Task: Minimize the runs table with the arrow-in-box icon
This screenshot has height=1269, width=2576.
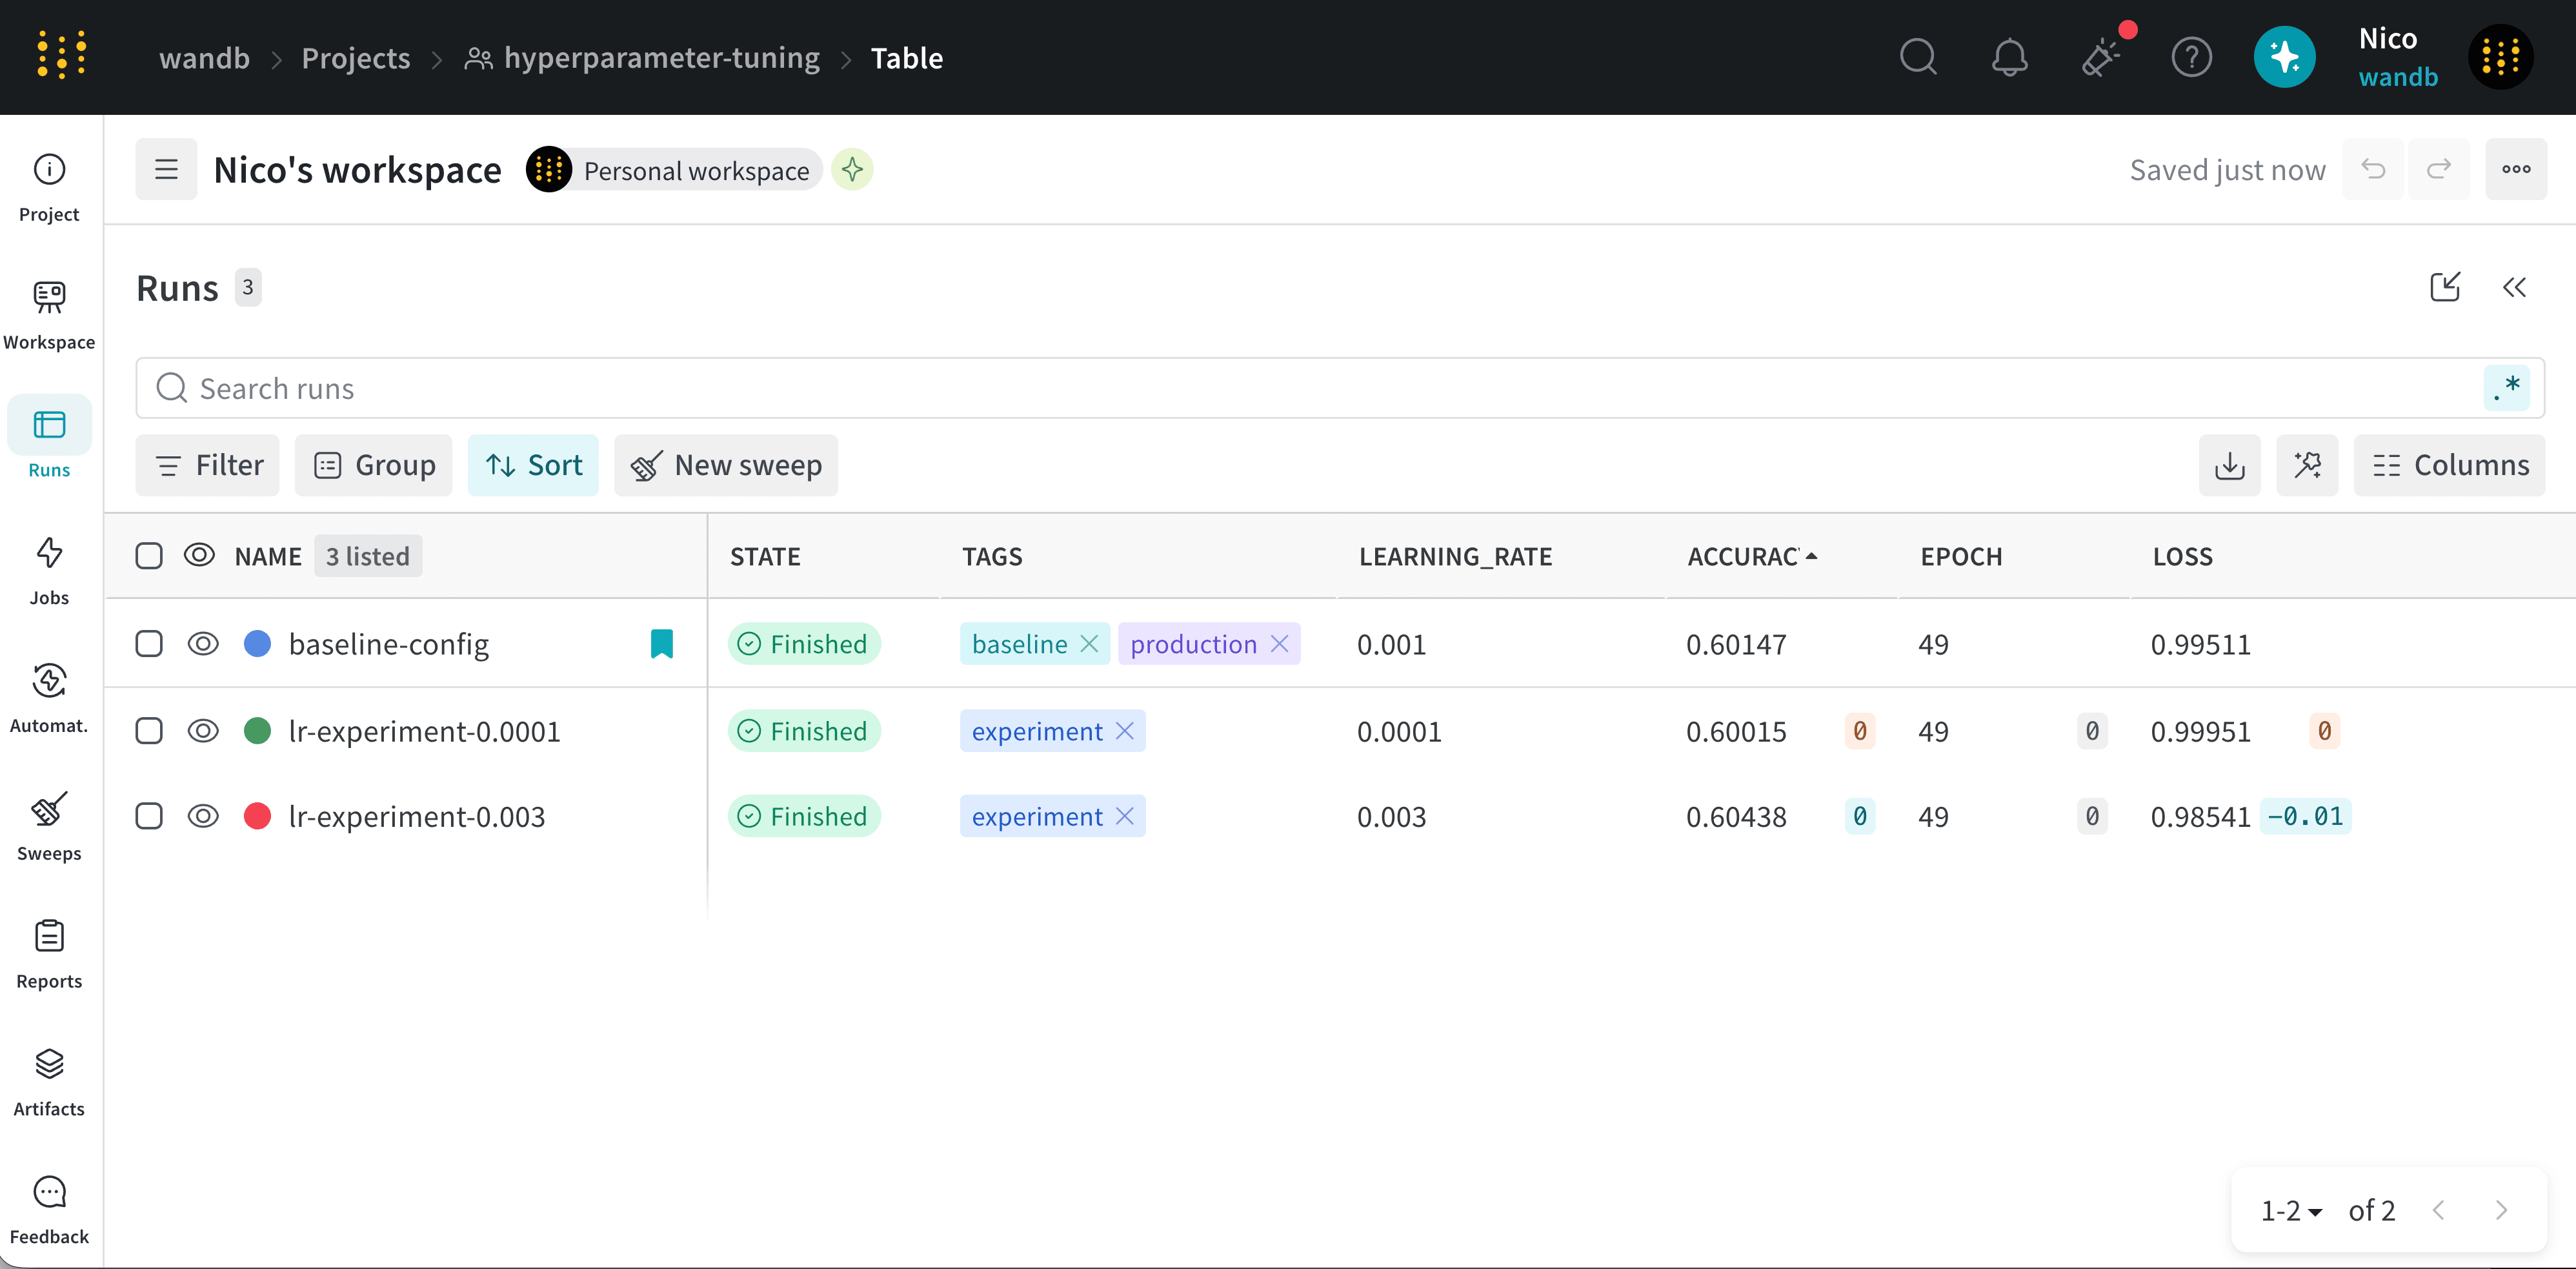Action: [2445, 288]
